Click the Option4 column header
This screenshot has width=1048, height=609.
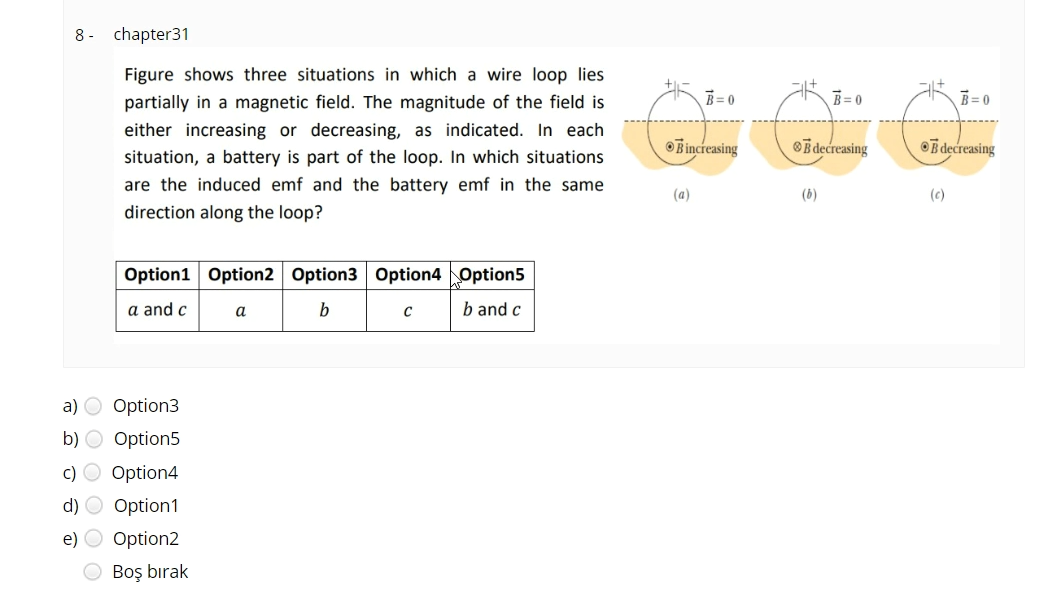[407, 274]
